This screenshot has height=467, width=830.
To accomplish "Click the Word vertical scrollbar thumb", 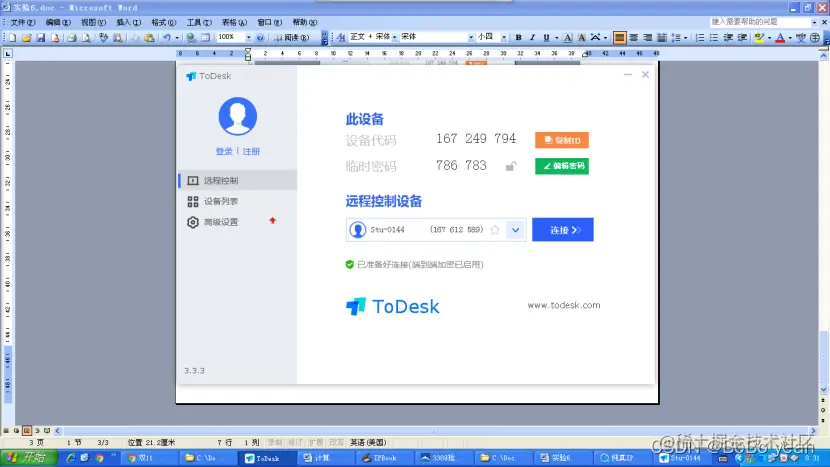I will point(824,357).
